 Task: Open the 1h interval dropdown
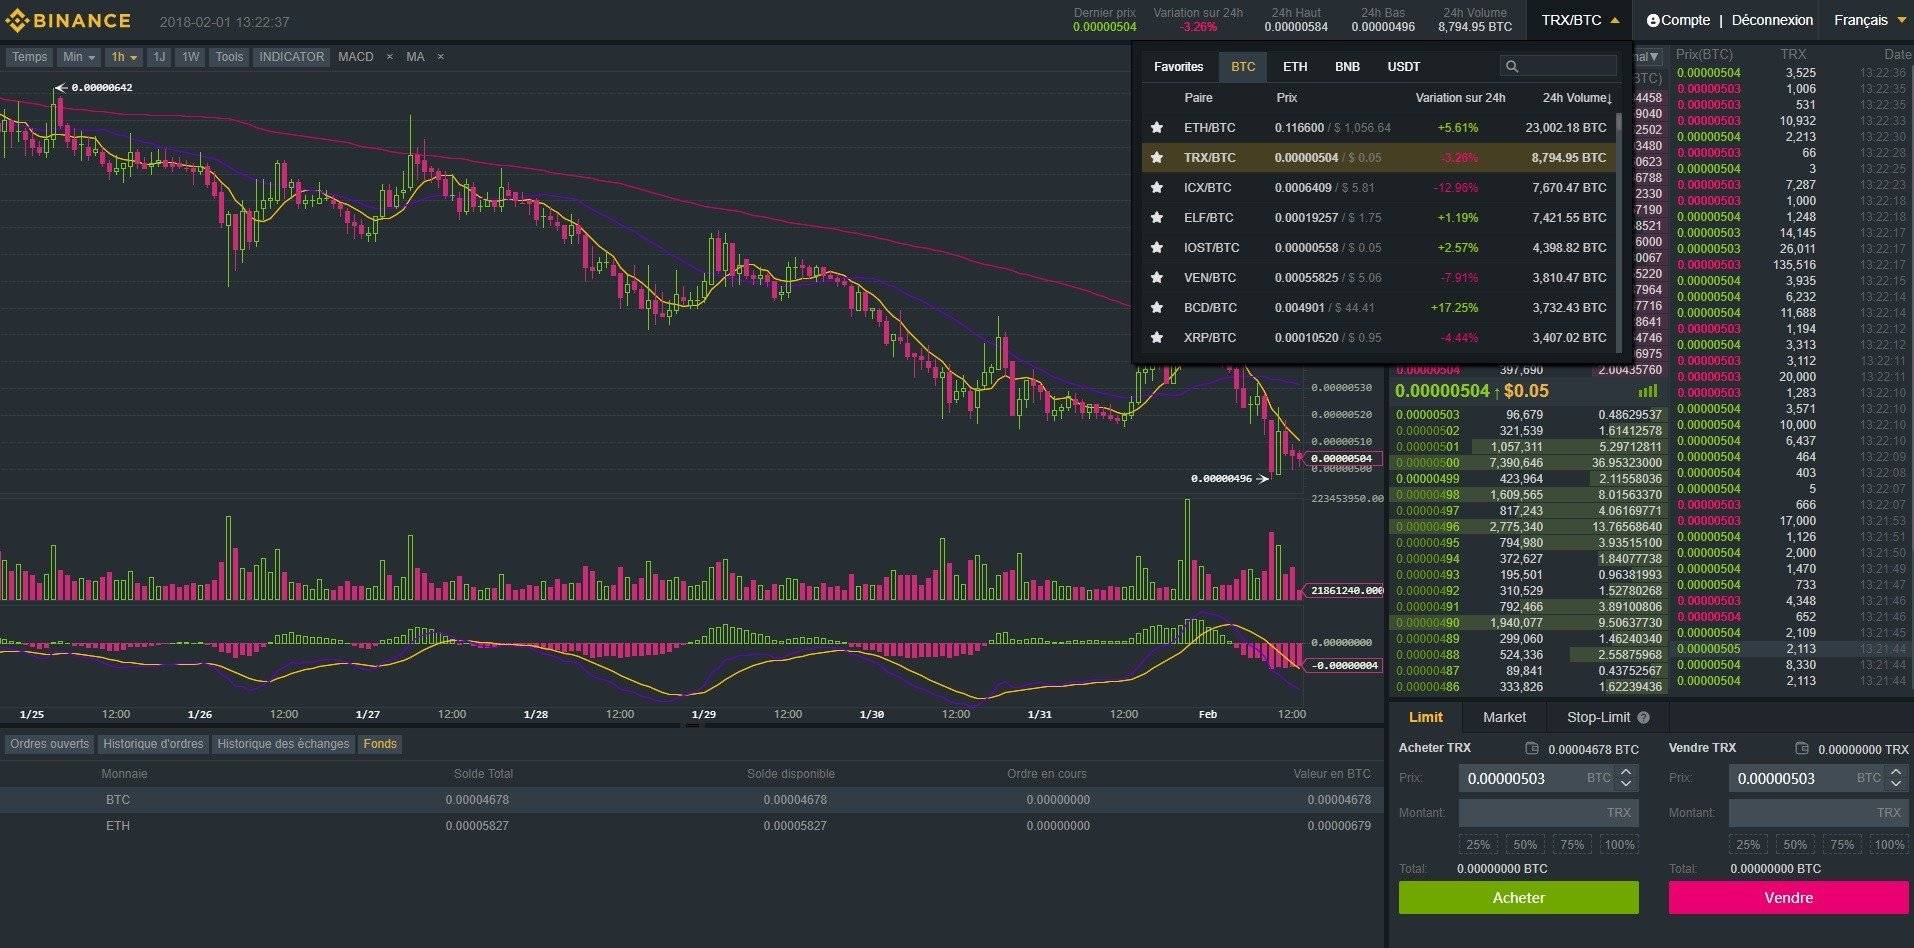point(125,57)
